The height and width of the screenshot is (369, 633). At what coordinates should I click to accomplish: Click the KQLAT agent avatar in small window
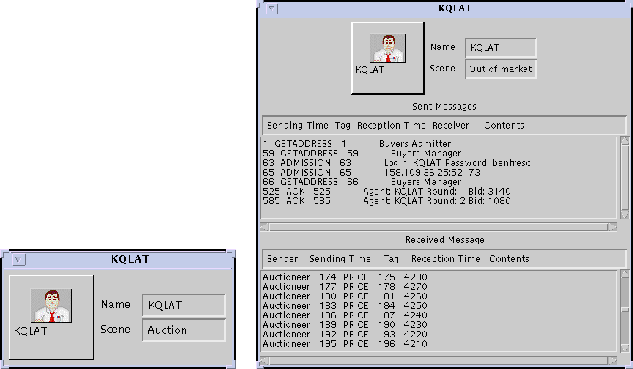pyautogui.click(x=51, y=306)
